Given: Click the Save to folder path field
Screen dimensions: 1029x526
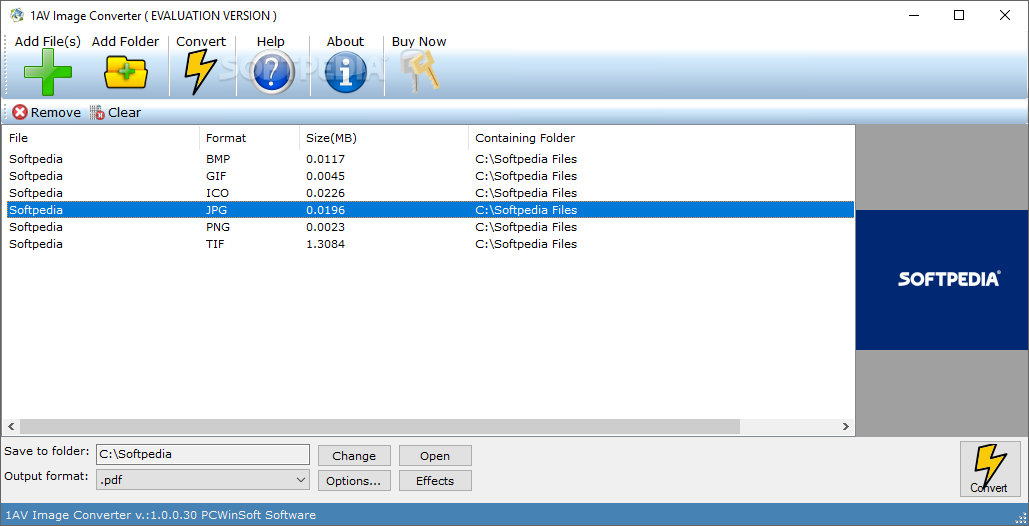Looking at the screenshot, I should [x=203, y=454].
